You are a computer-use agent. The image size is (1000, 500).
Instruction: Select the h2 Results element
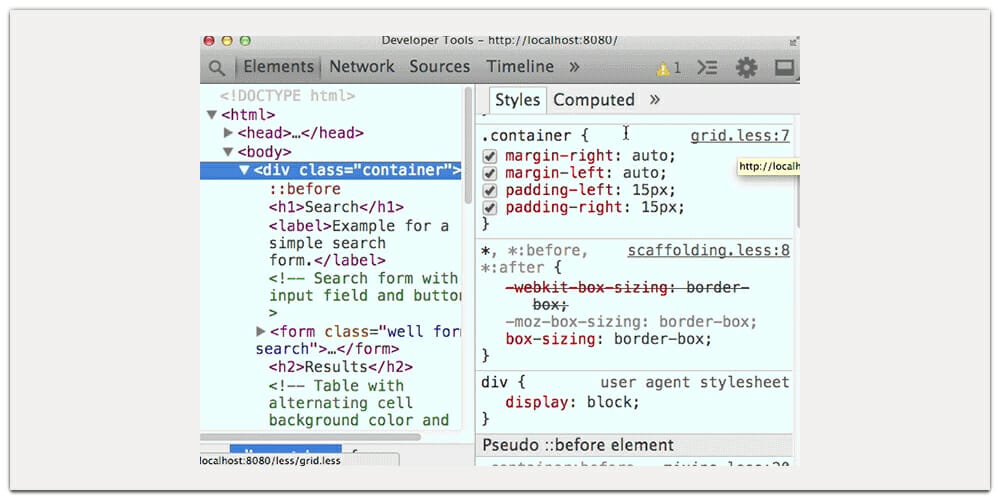click(x=341, y=367)
